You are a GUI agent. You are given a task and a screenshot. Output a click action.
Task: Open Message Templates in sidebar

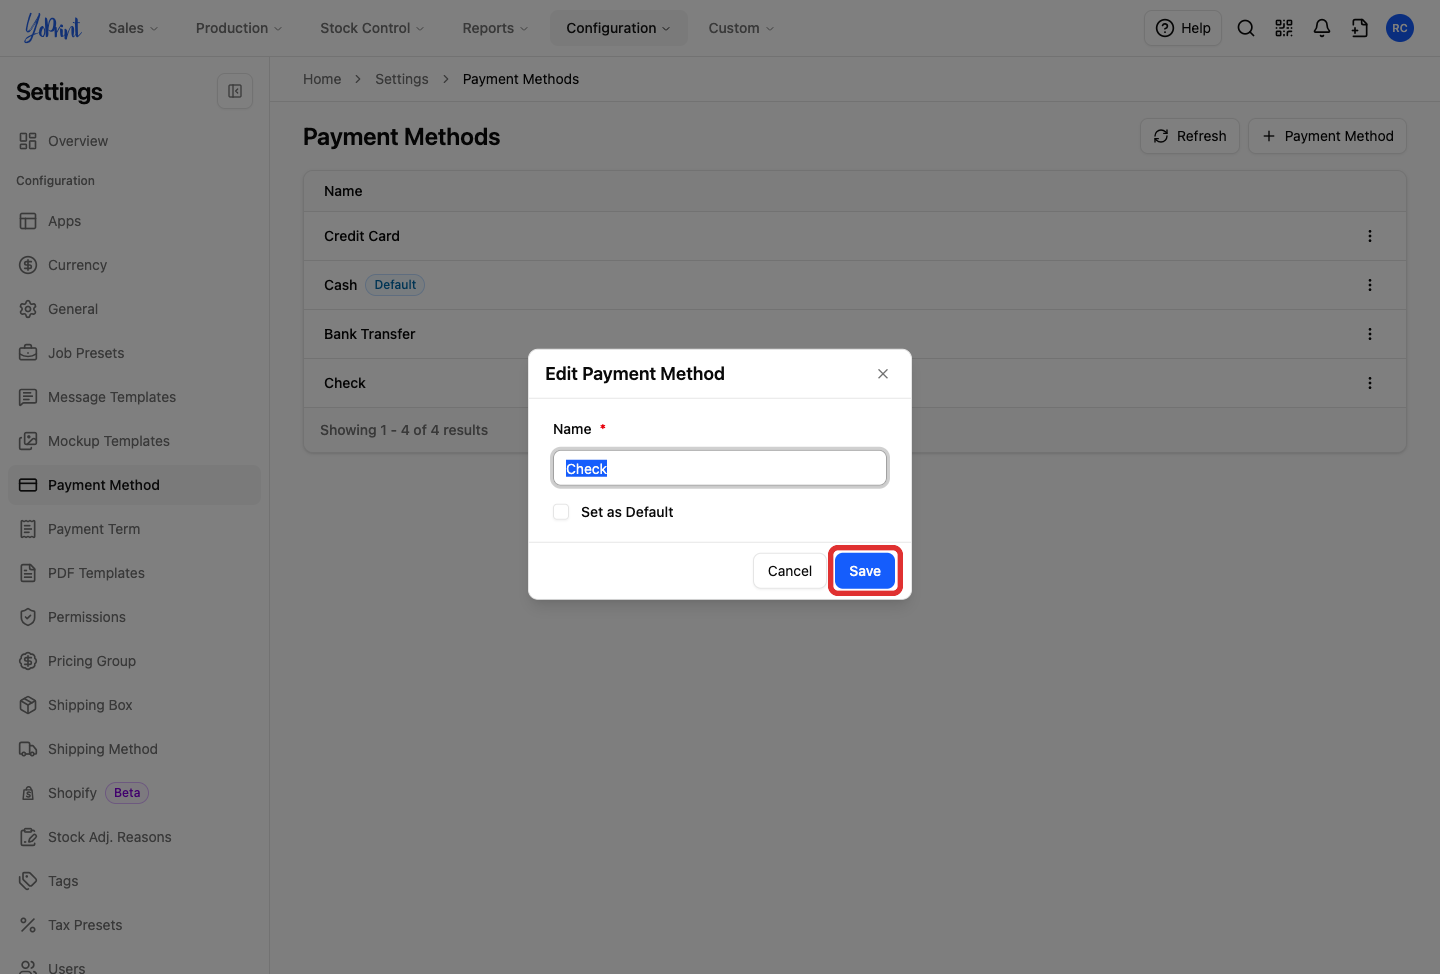pyautogui.click(x=134, y=397)
